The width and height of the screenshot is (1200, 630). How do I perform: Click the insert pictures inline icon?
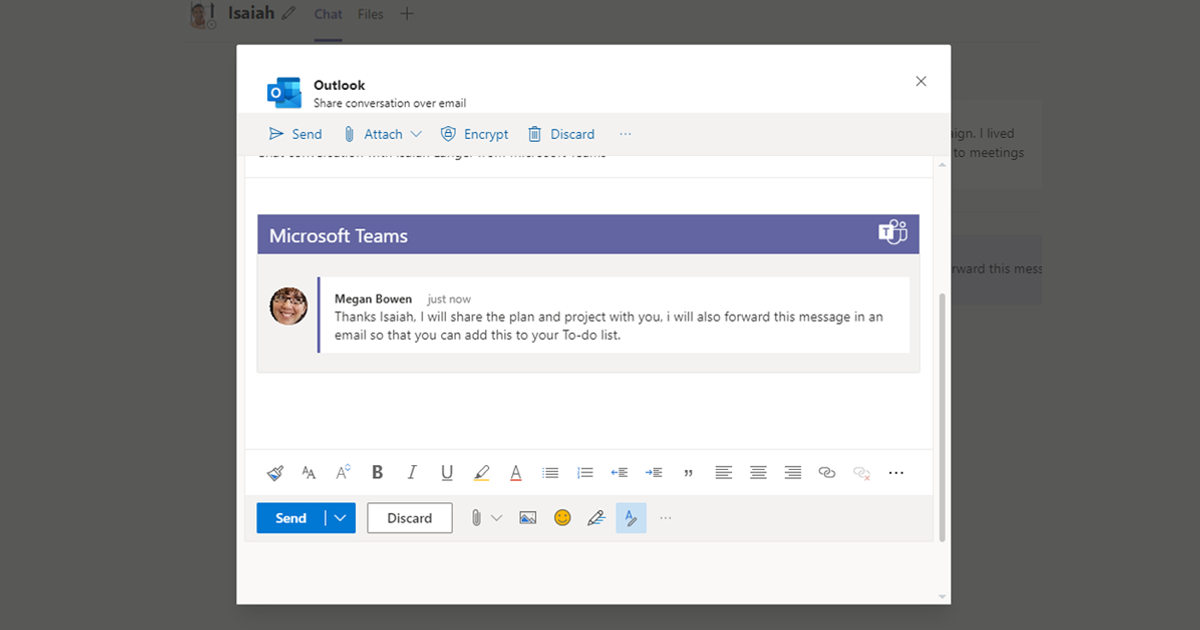coord(527,517)
